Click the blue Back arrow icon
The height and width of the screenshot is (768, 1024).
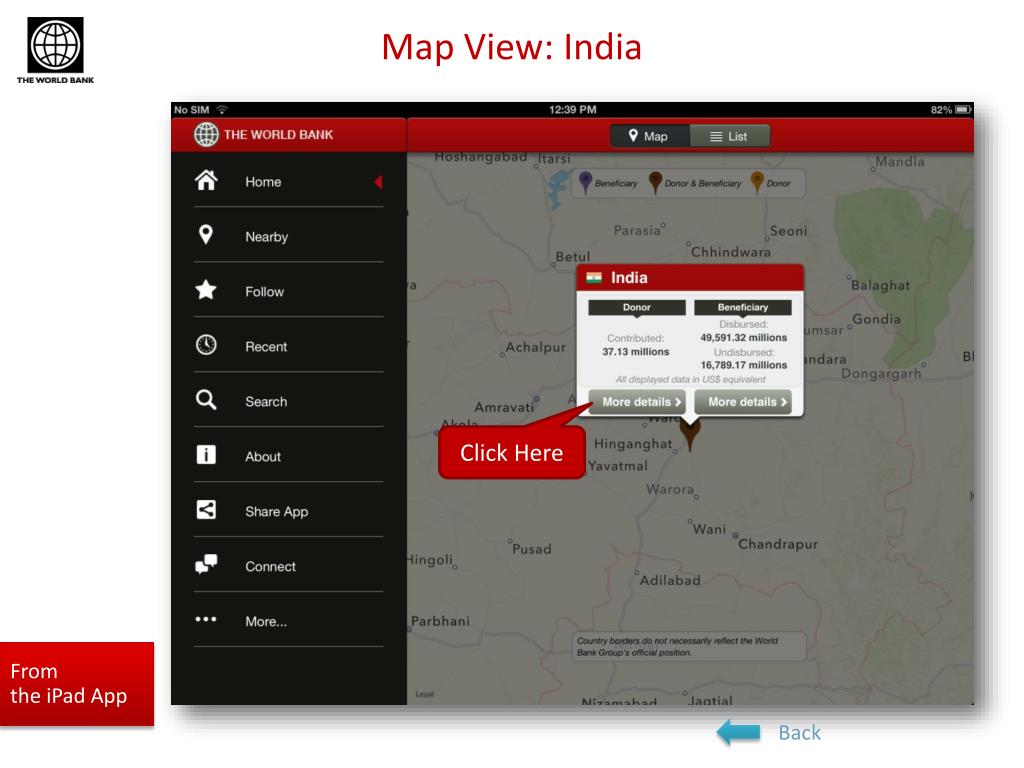(x=739, y=732)
